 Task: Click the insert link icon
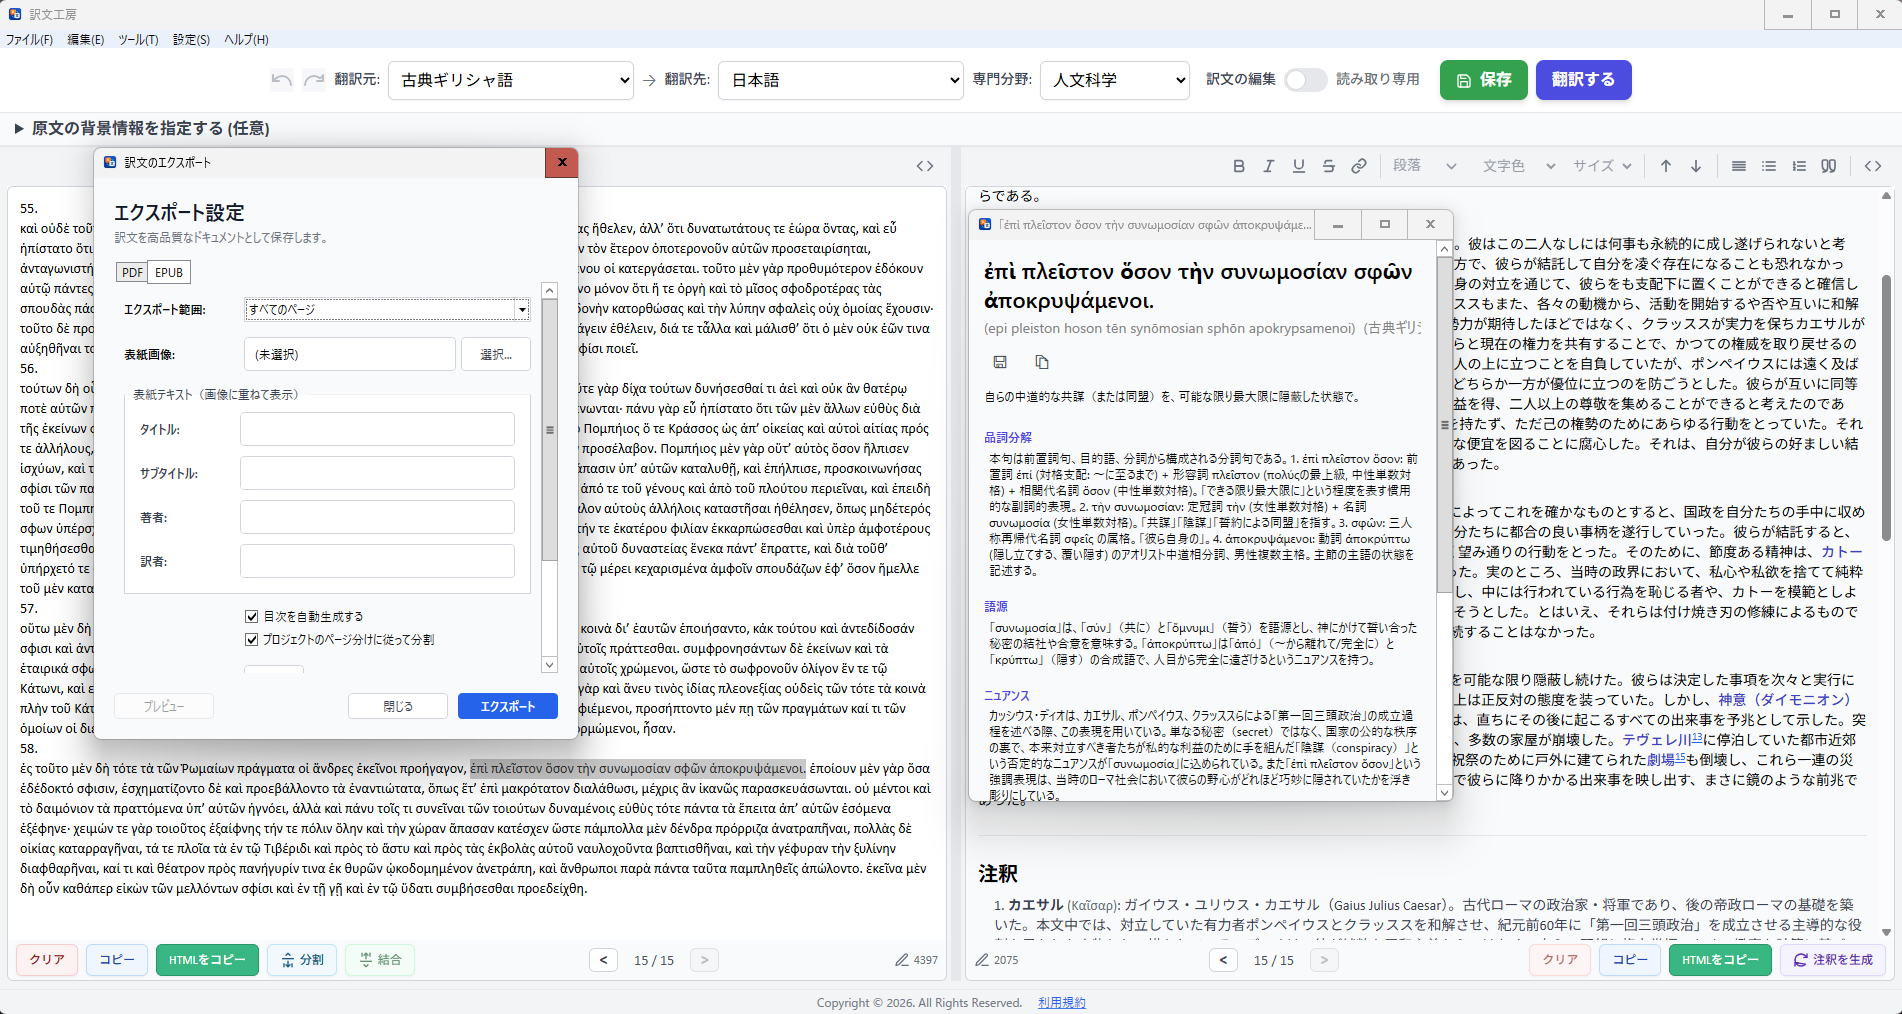(x=1359, y=166)
